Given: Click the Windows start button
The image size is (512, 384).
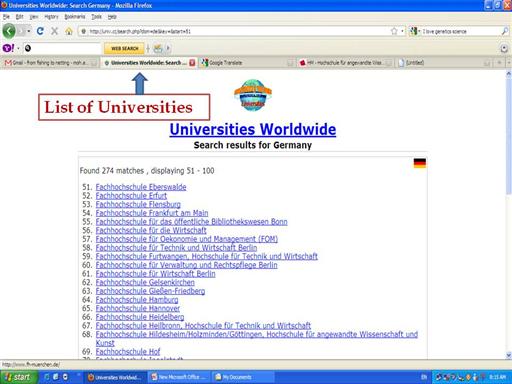Looking at the screenshot, I should (x=18, y=377).
